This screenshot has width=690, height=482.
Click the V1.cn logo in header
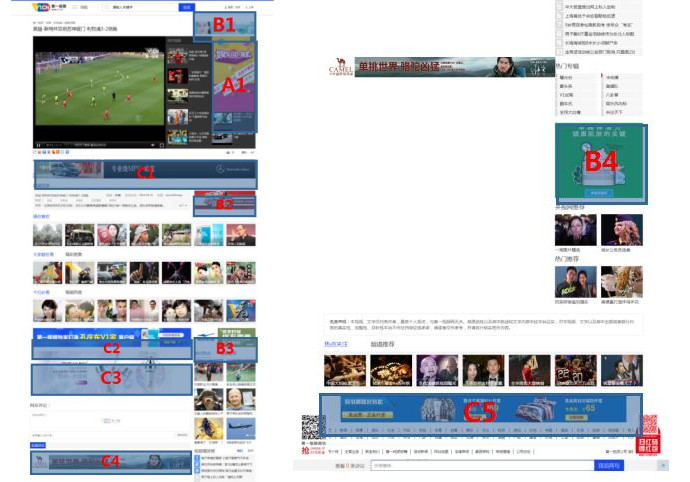[x=42, y=7]
